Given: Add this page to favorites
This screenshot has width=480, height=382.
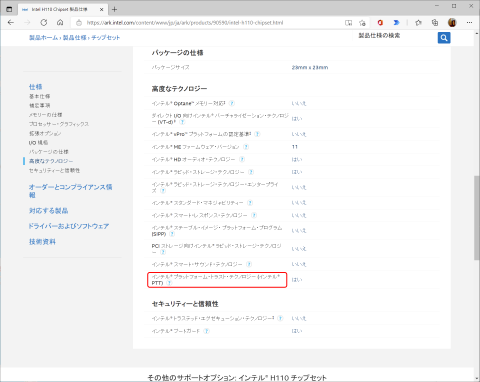Looking at the screenshot, I should coord(362,23).
